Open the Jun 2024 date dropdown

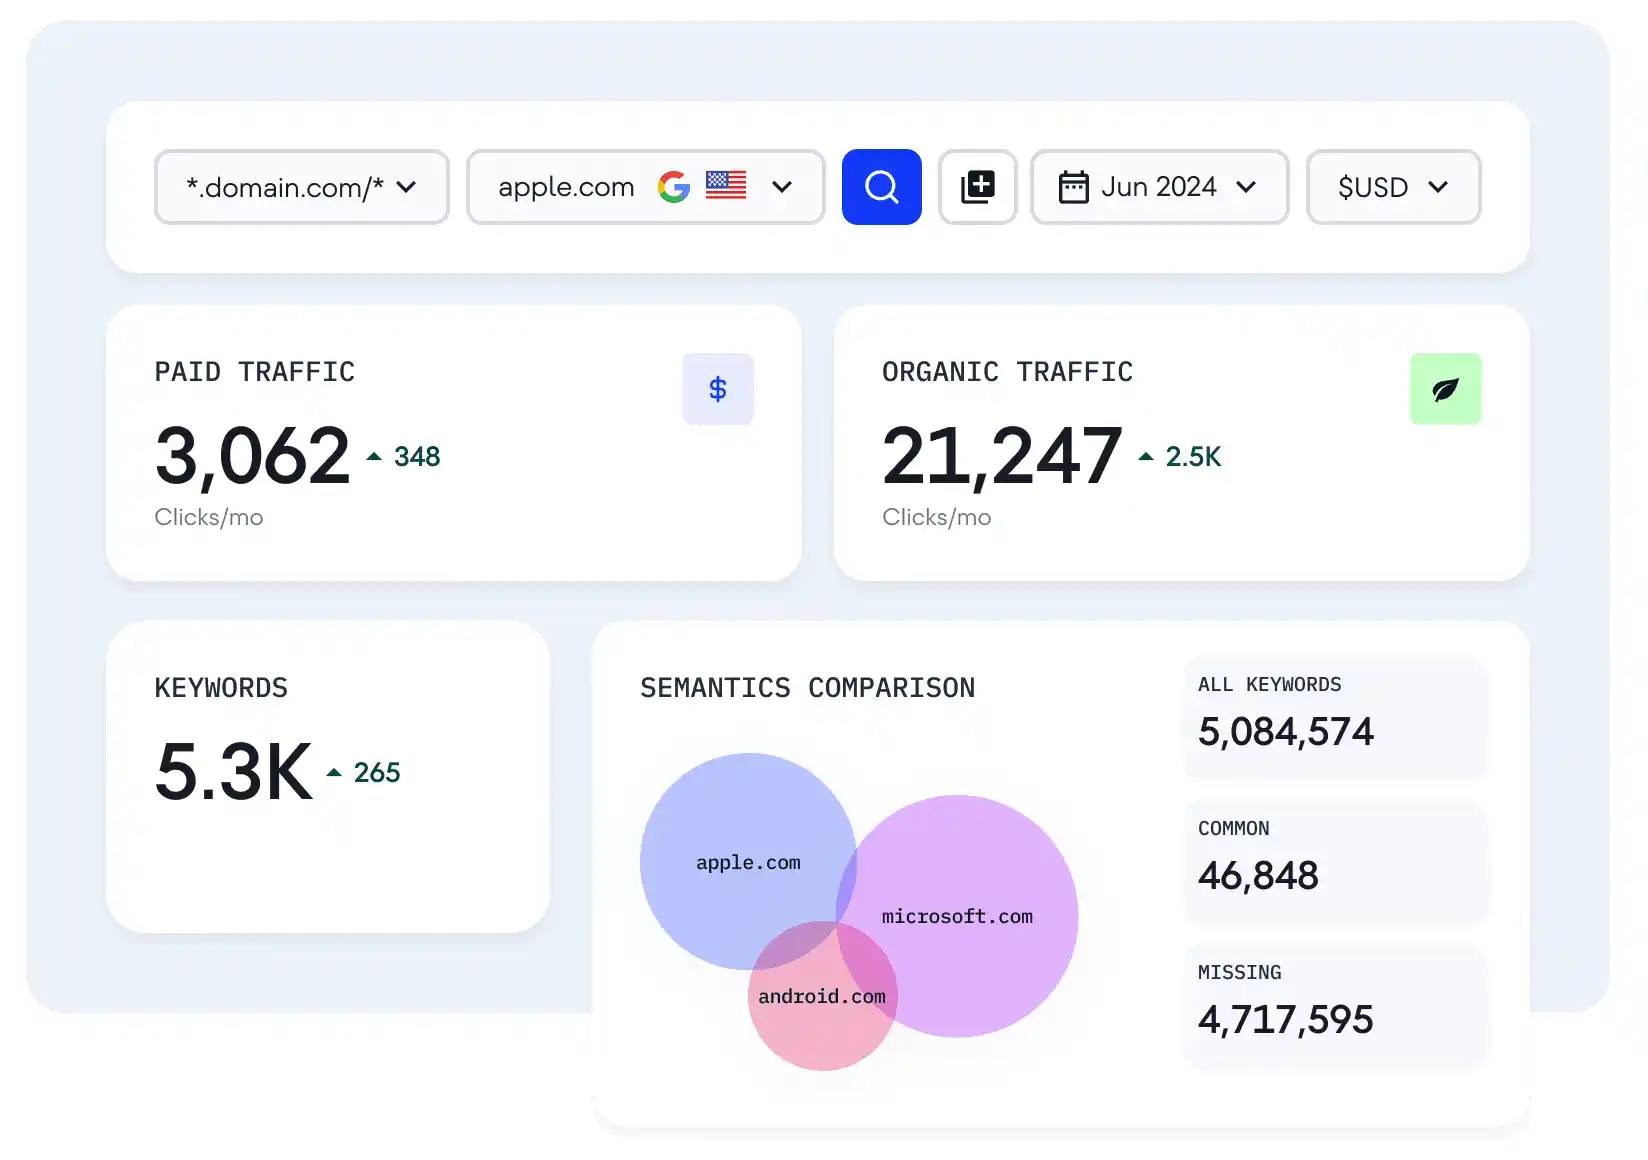click(x=1160, y=187)
